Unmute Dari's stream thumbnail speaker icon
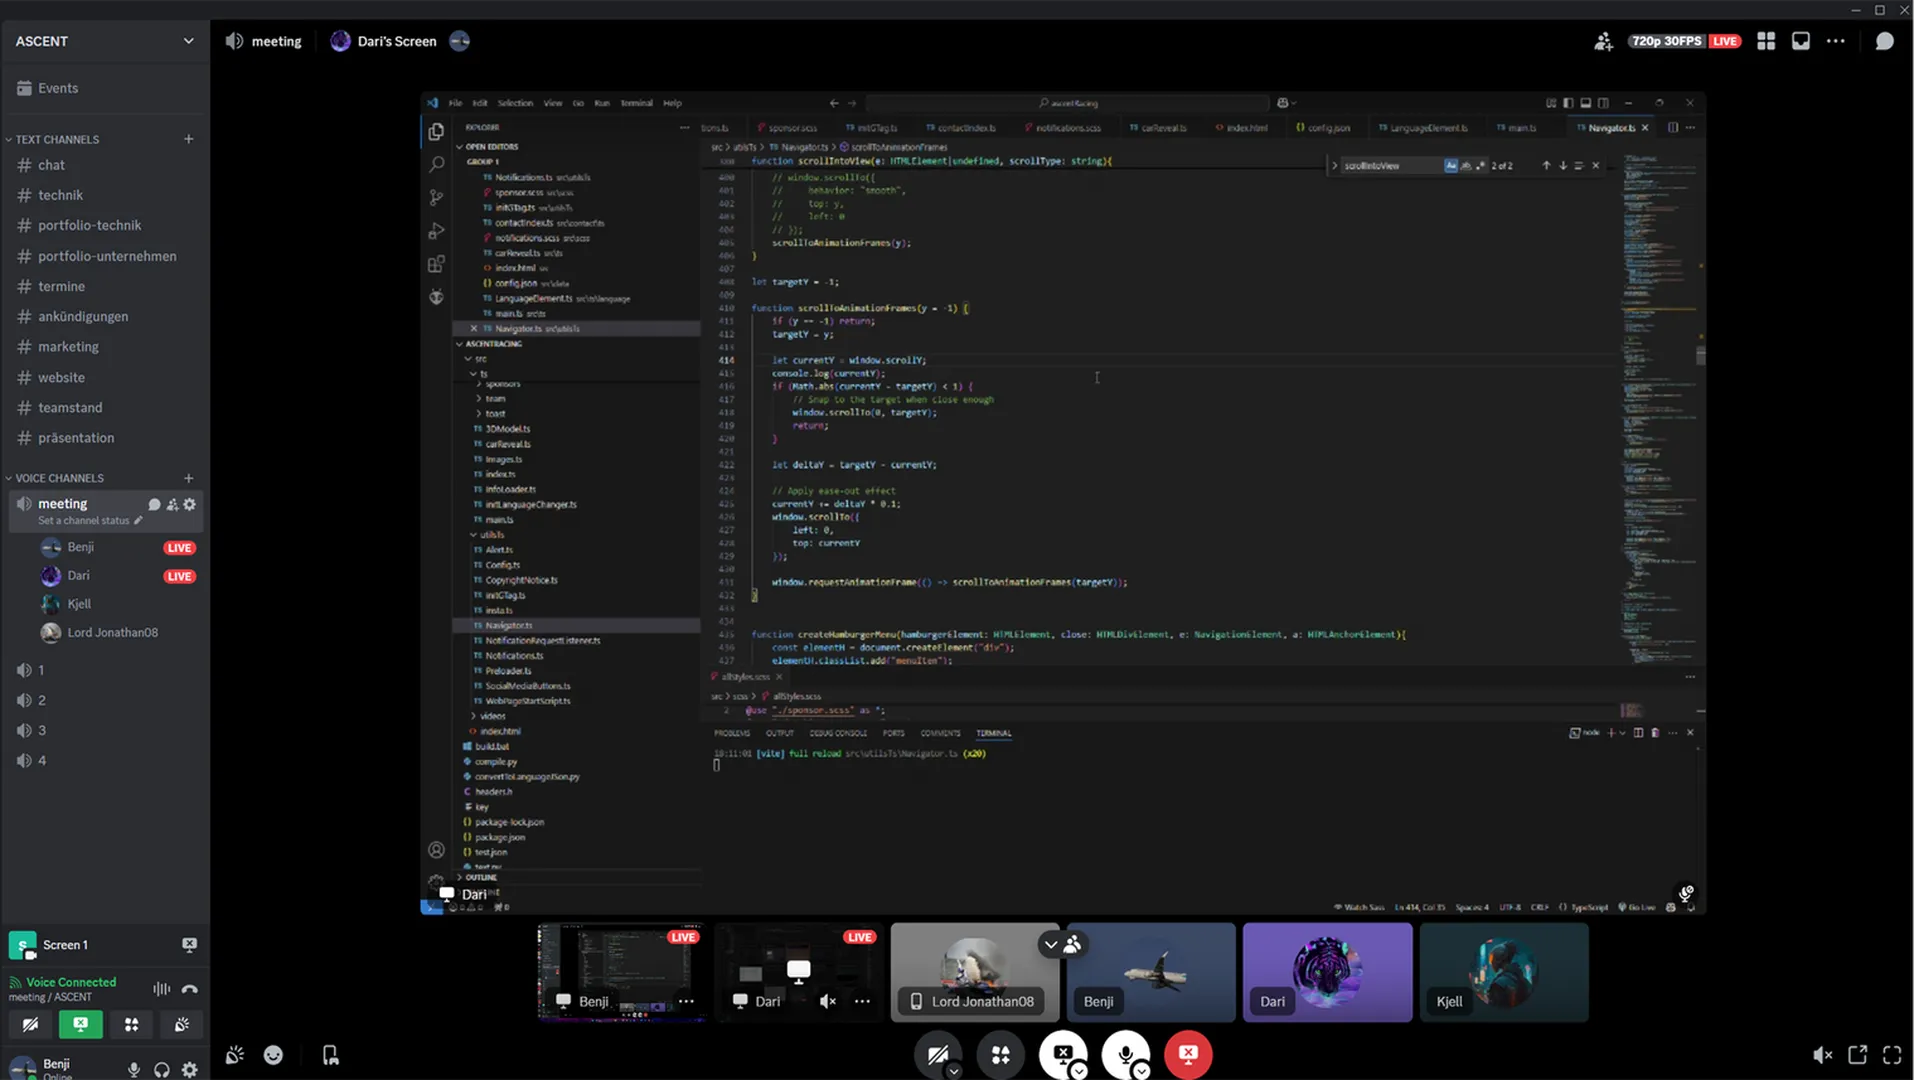The image size is (1914, 1080). (827, 1001)
